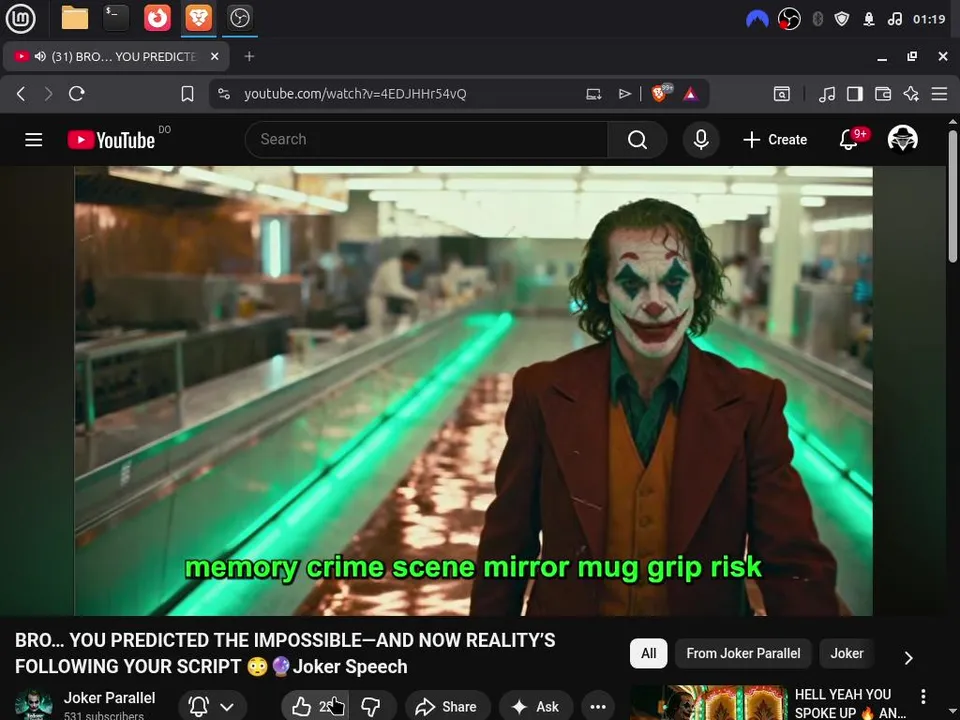The width and height of the screenshot is (960, 720).
Task: Open a new browser tab
Action: (x=249, y=56)
